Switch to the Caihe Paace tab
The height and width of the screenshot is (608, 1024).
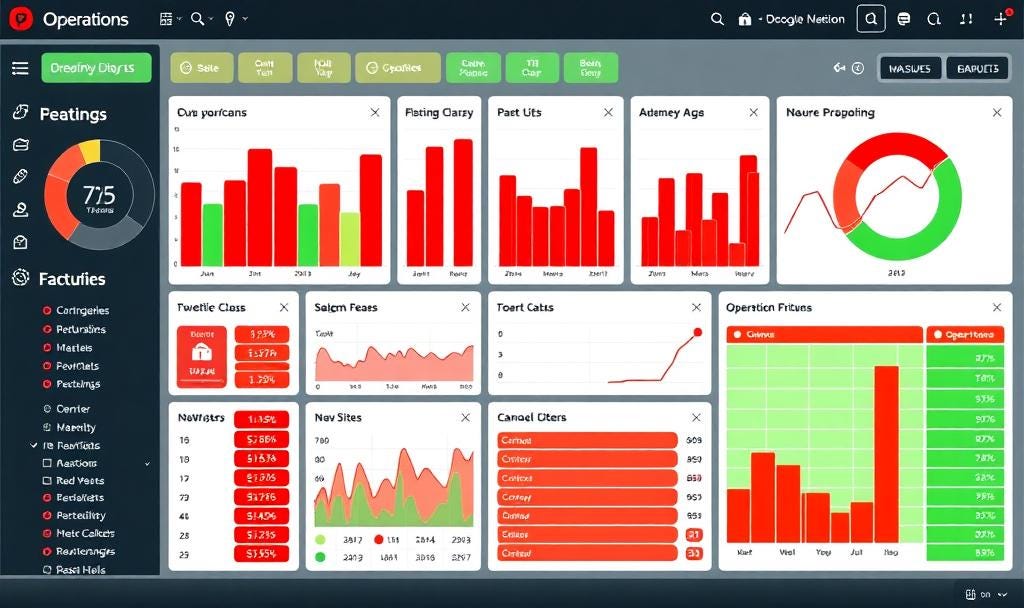473,67
